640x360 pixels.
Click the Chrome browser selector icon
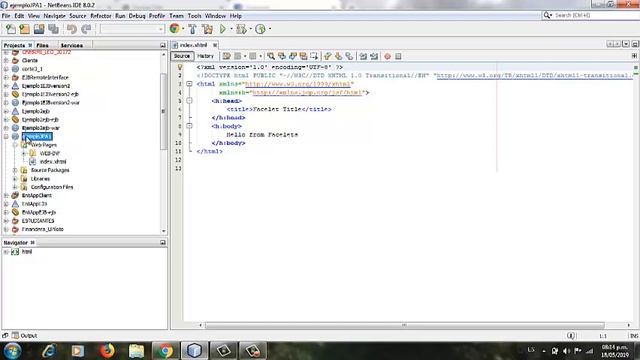tap(174, 29)
